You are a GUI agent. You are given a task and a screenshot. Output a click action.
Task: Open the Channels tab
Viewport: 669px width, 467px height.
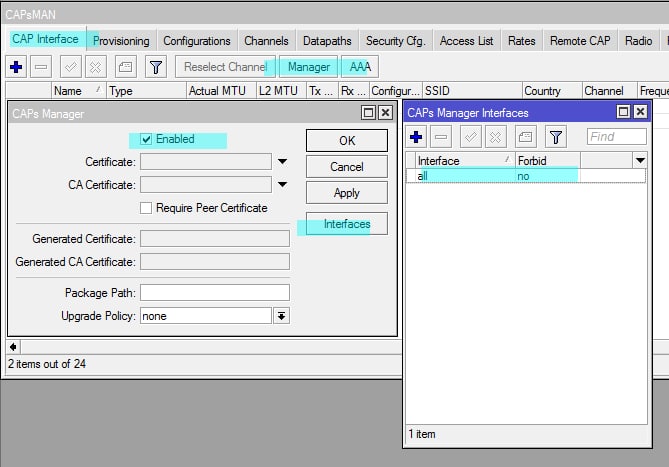[x=266, y=41]
